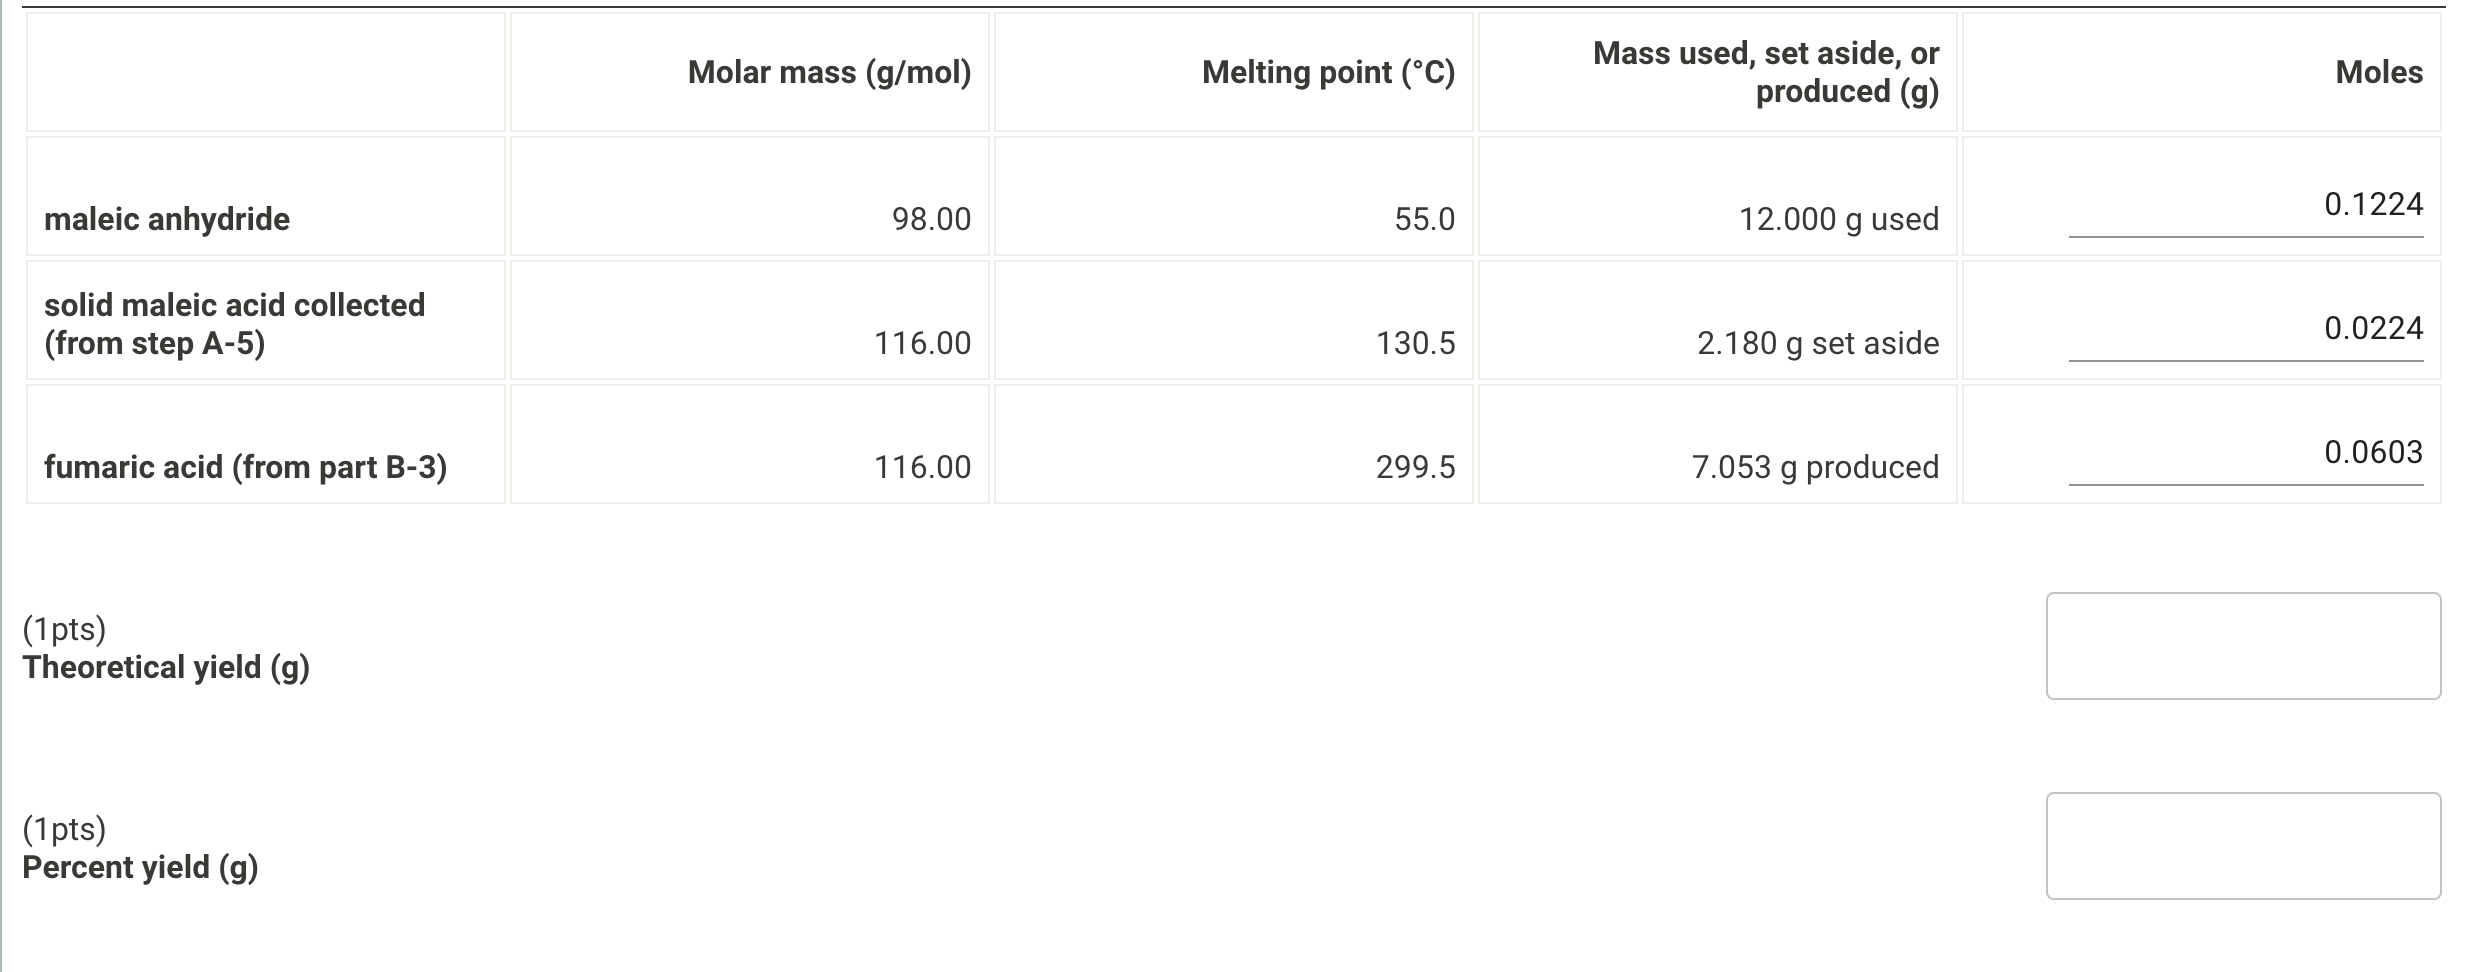Click the Percent yield (g) label text
Image resolution: width=2478 pixels, height=972 pixels.
[140, 867]
